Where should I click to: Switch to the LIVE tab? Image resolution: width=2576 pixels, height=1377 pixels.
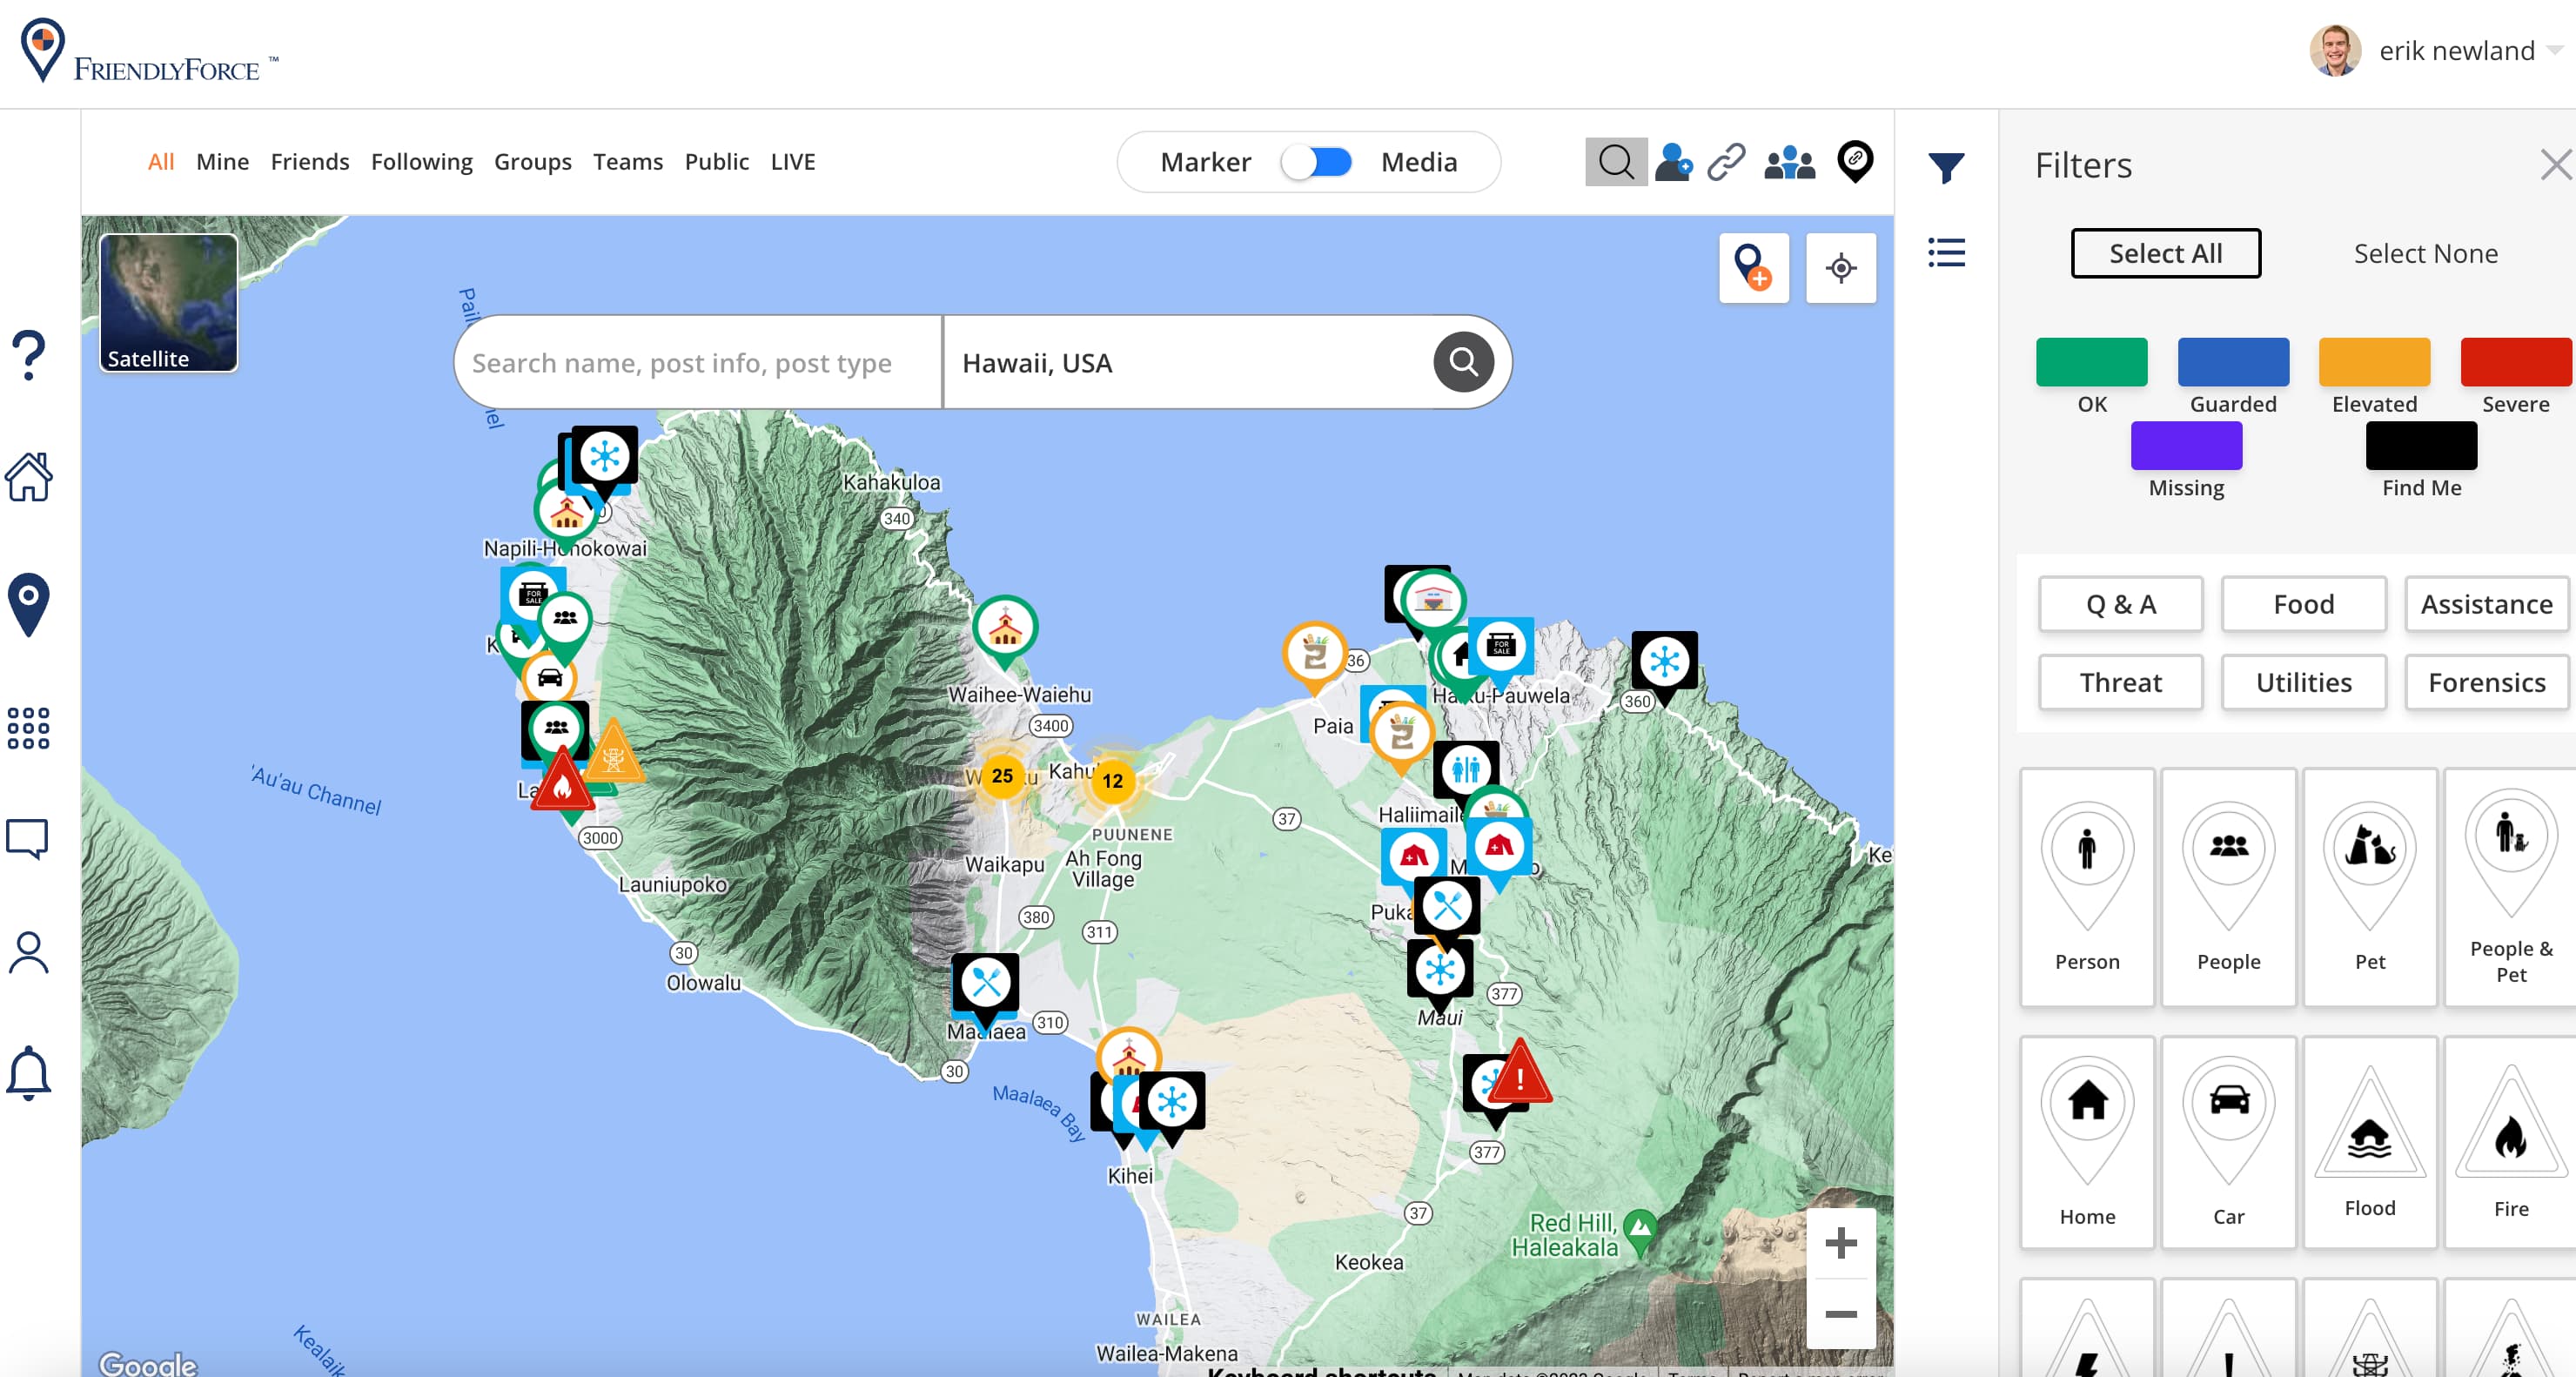792,161
